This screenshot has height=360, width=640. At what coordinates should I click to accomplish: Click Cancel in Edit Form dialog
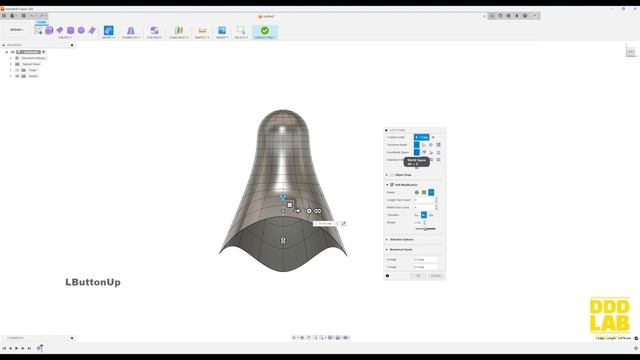click(x=436, y=276)
